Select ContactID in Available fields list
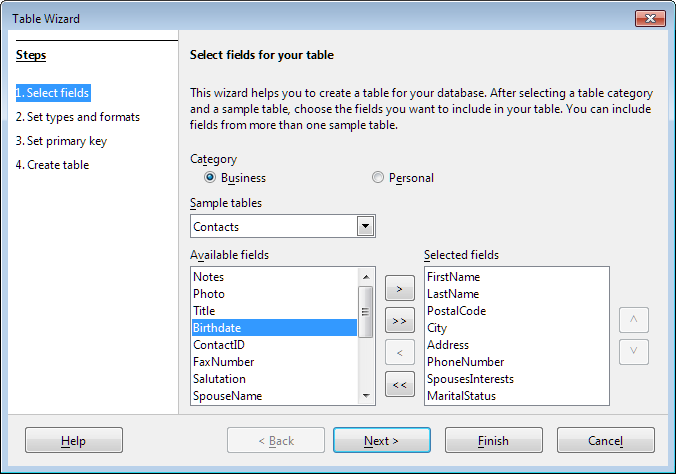This screenshot has height=474, width=676. [x=274, y=345]
